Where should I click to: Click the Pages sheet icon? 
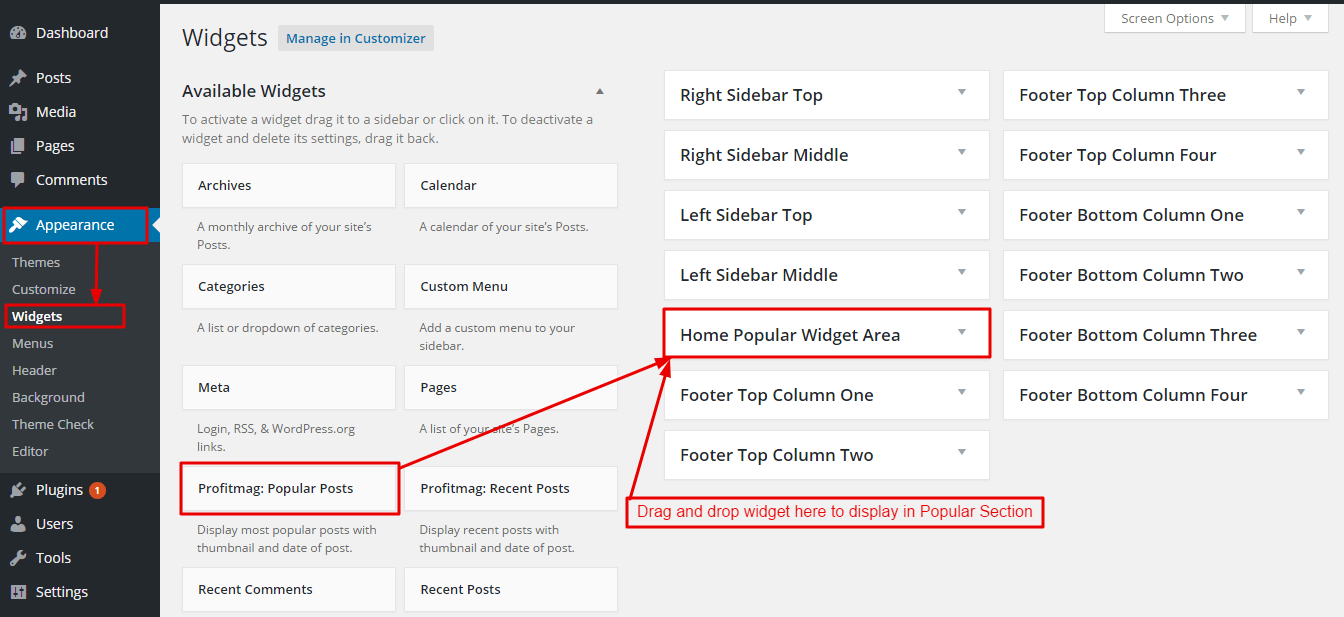18,146
